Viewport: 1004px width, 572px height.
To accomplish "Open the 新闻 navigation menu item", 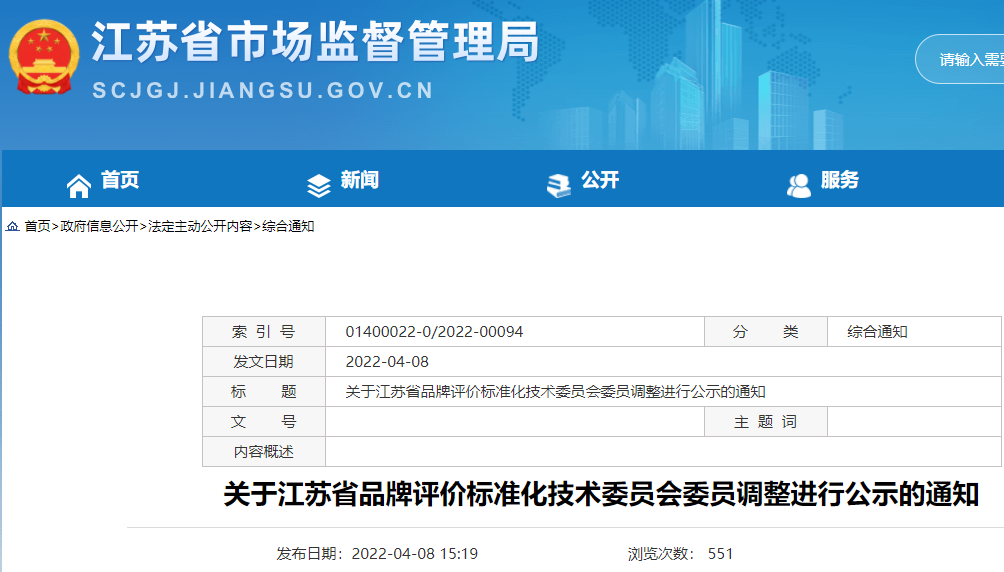I will click(x=360, y=180).
